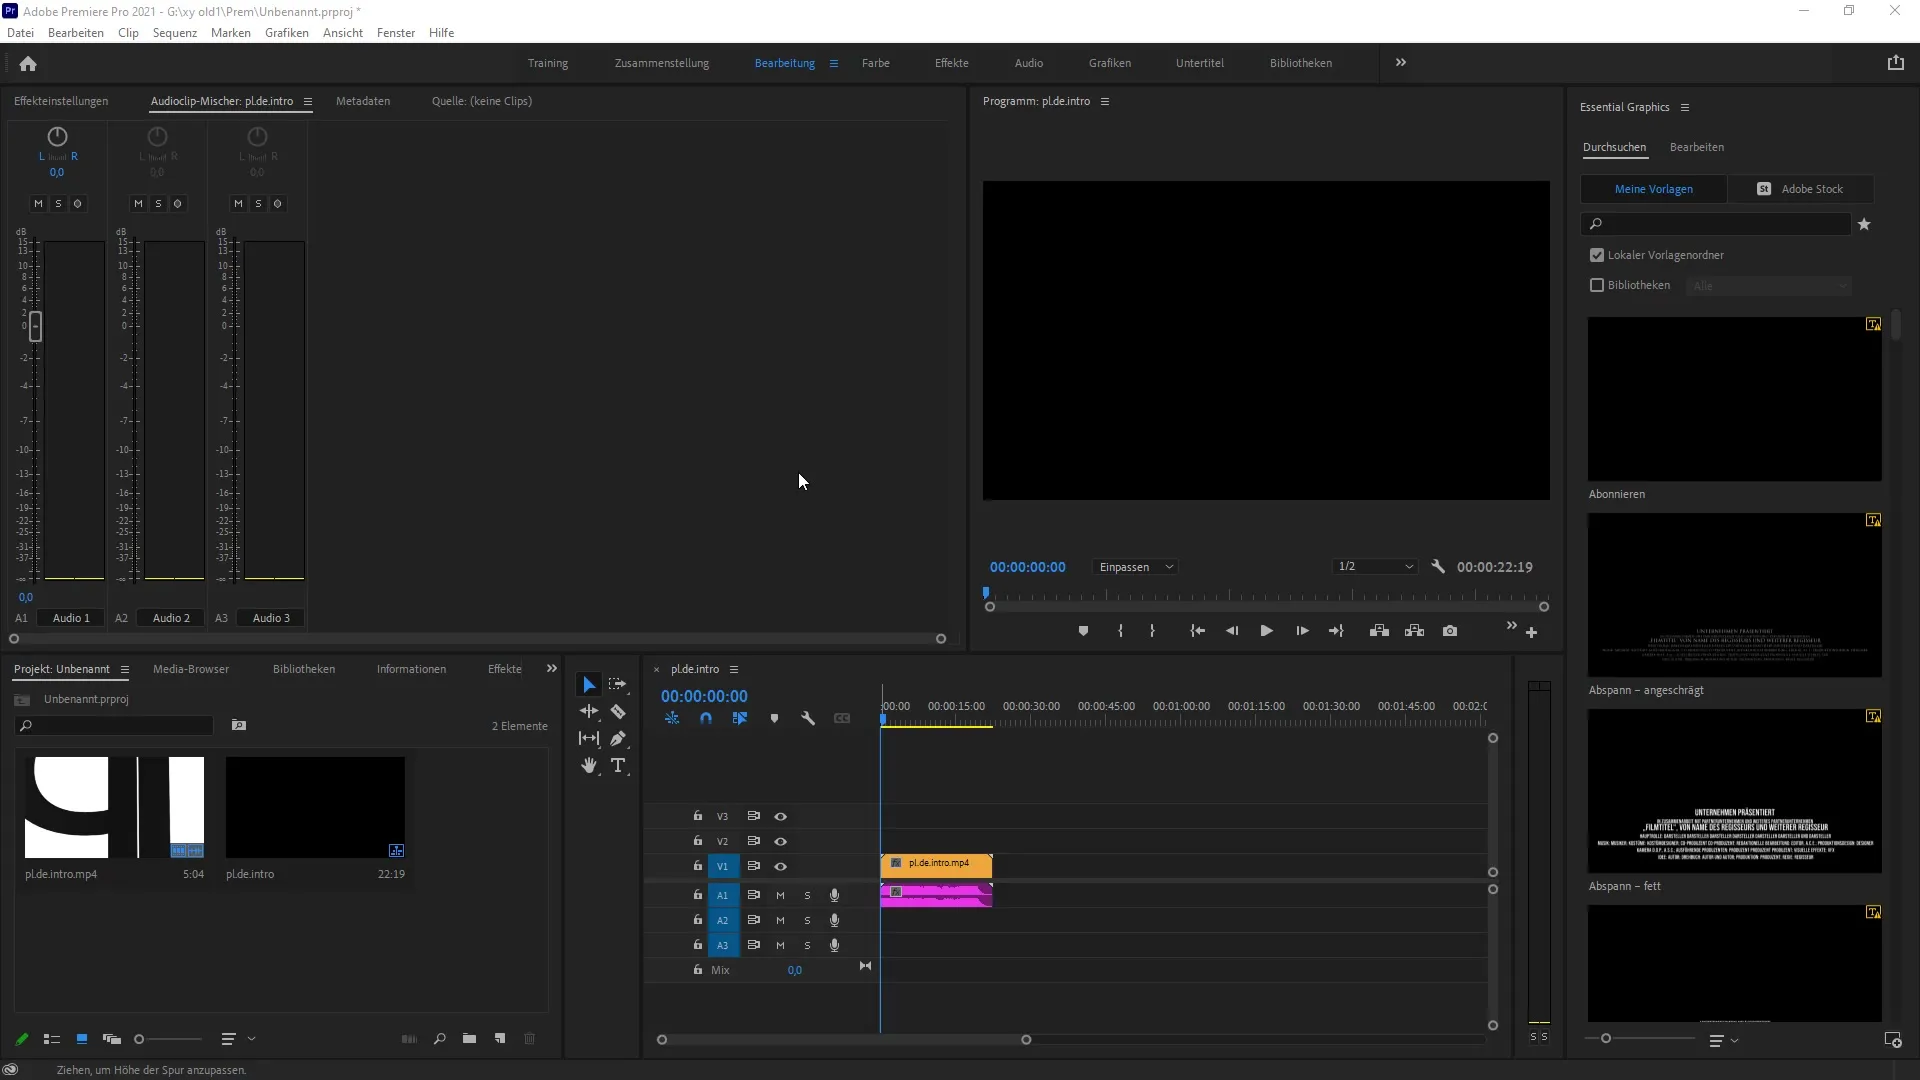The width and height of the screenshot is (1920, 1080).
Task: Open timeline display settings wrench
Action: tap(808, 718)
